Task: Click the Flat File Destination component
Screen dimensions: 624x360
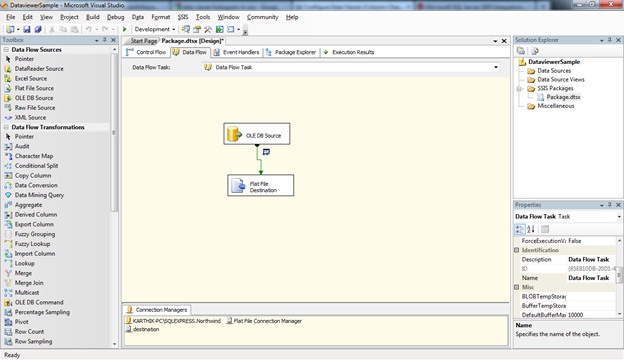Action: pyautogui.click(x=261, y=185)
